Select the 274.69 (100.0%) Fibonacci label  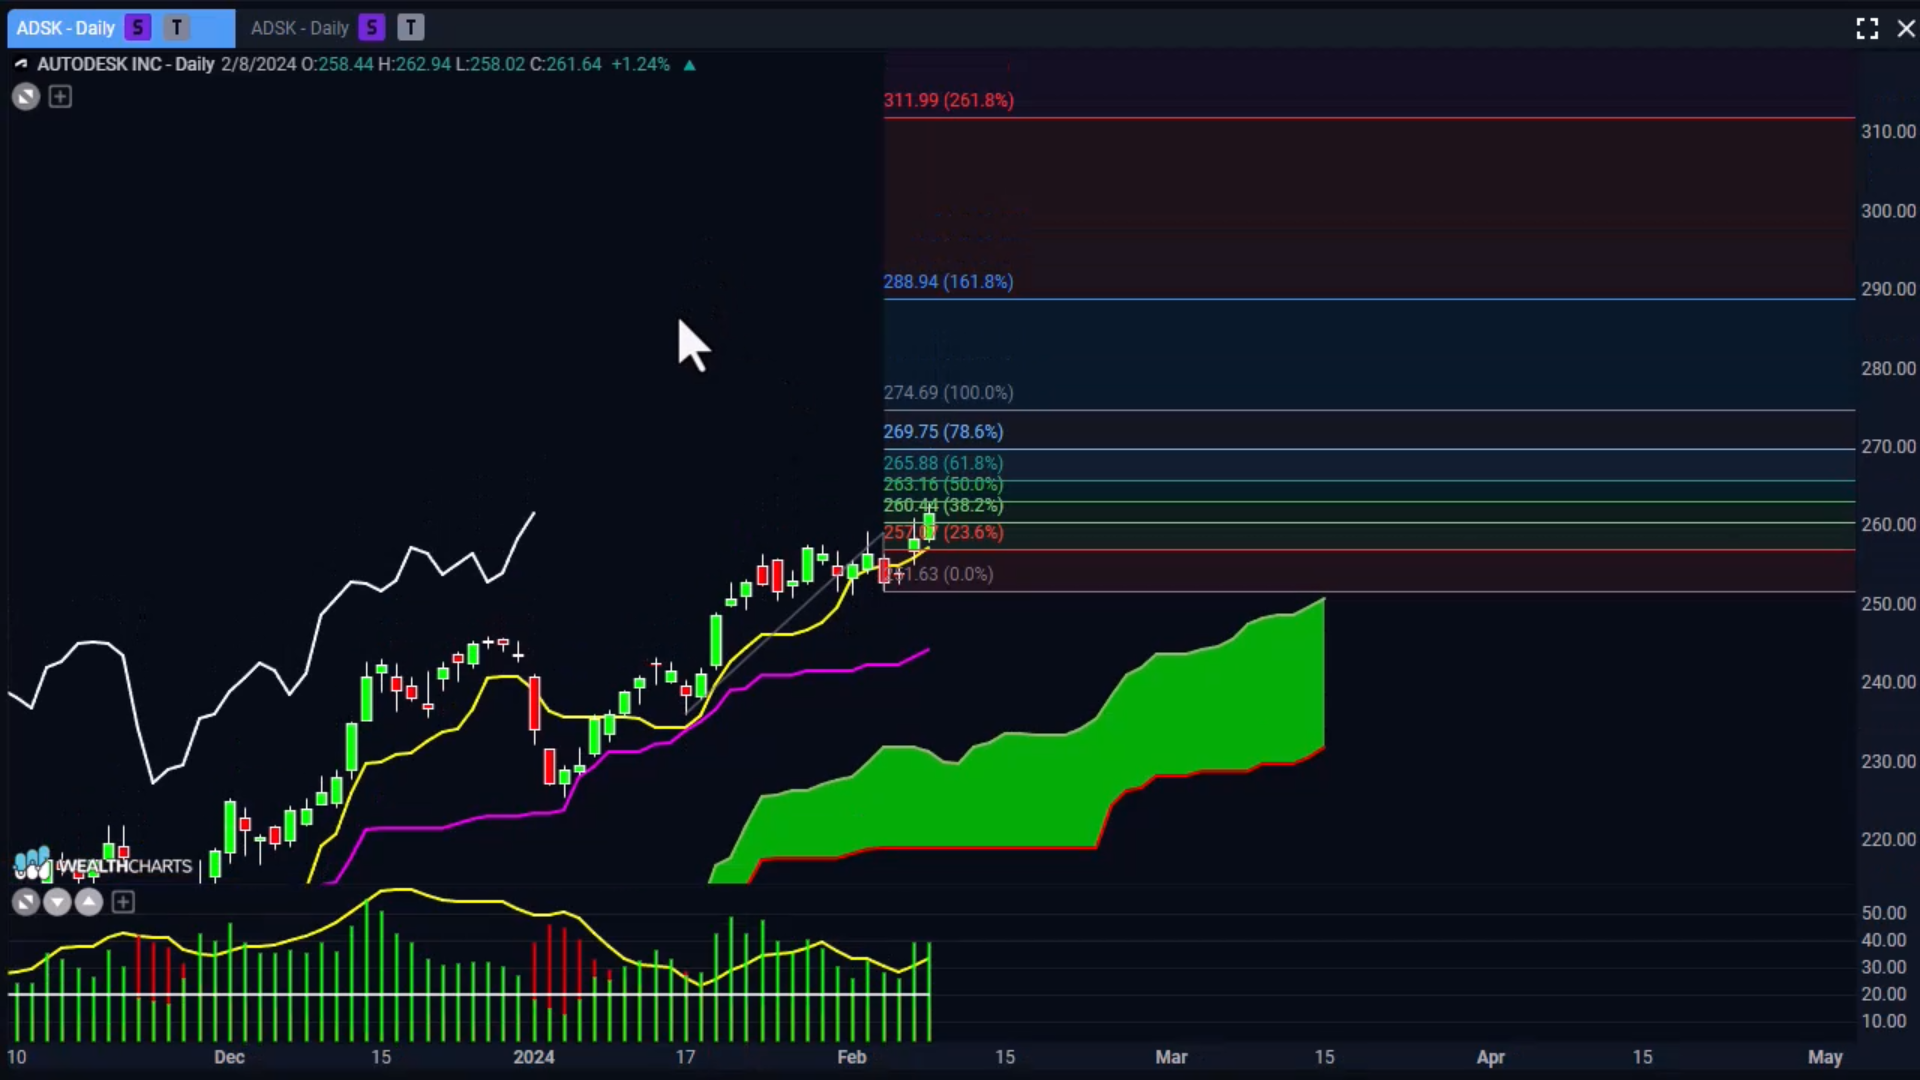tap(948, 393)
